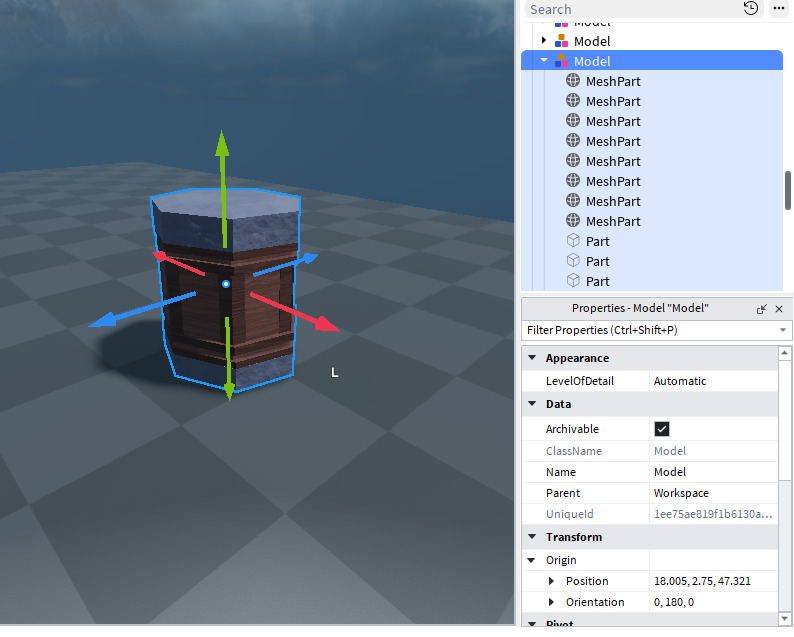Expand the Orientation property

point(551,602)
